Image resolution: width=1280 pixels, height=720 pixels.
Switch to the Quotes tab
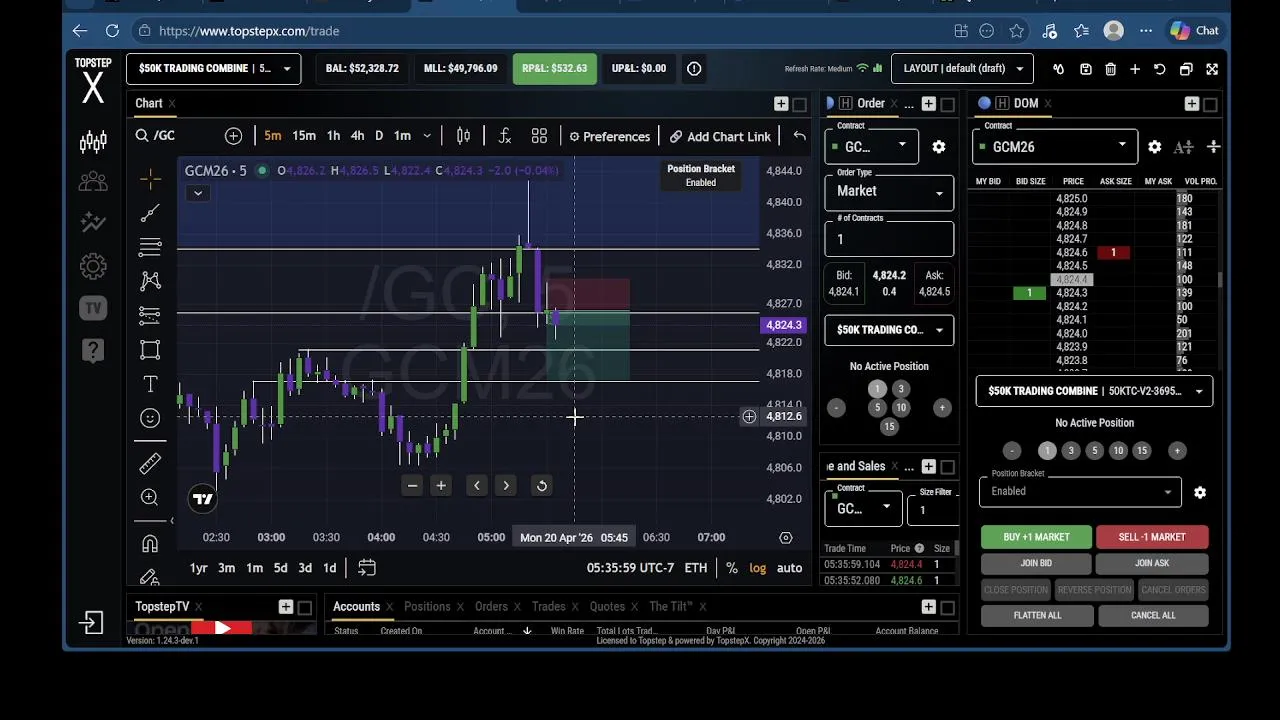click(607, 607)
